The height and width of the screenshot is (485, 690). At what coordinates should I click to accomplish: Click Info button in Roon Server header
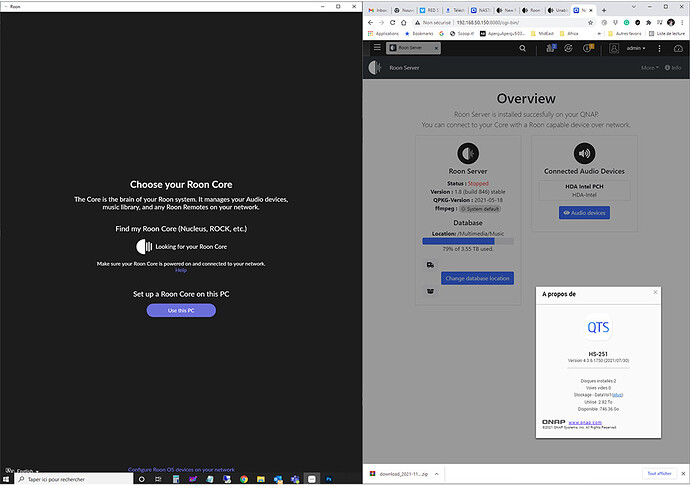tap(673, 68)
